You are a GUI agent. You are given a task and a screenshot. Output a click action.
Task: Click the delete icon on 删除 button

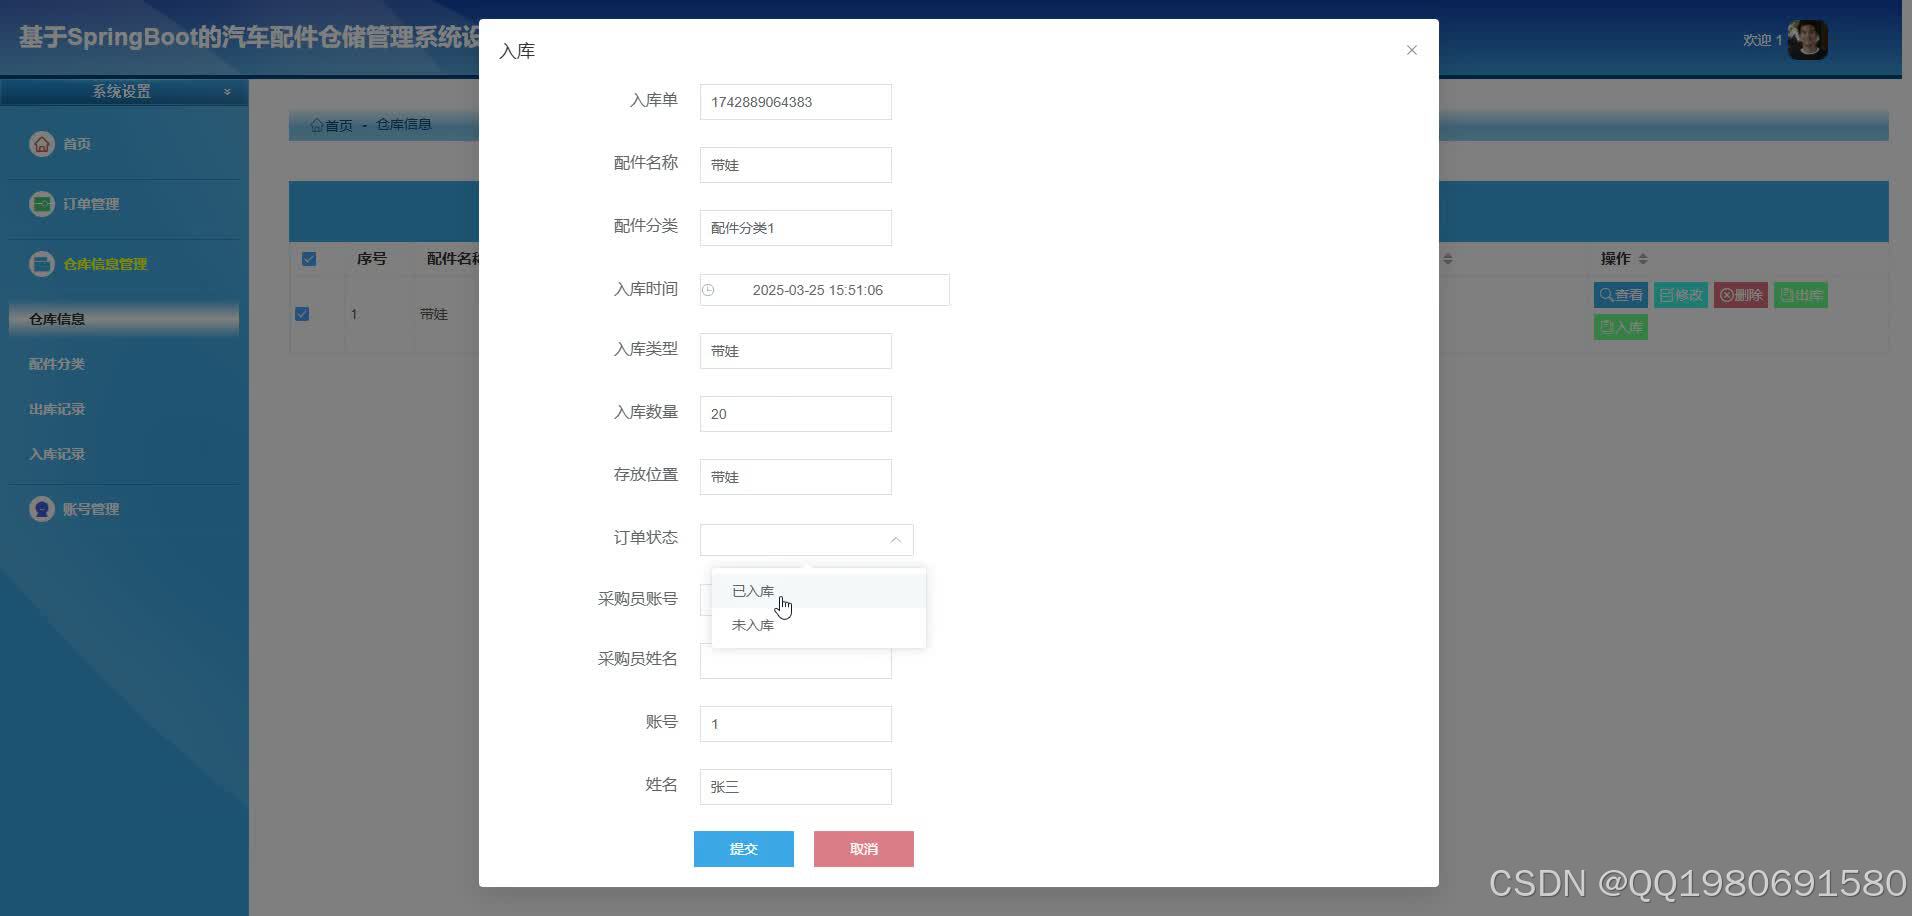(1726, 295)
